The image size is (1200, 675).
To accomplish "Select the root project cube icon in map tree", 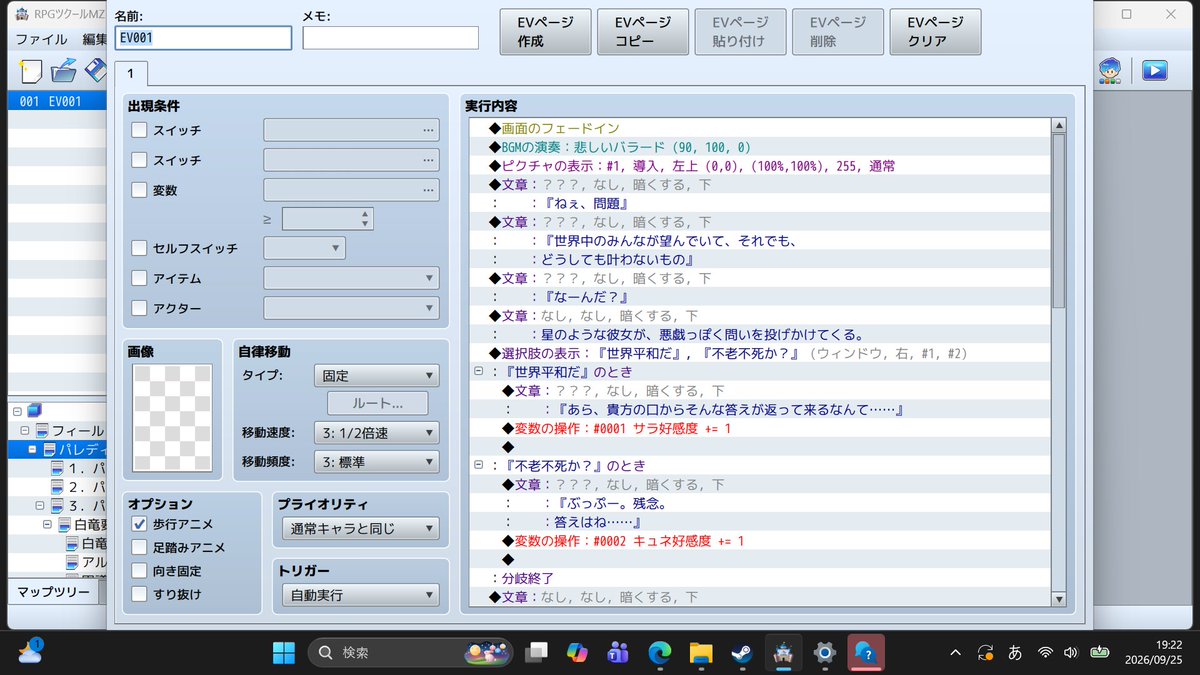I will (x=34, y=410).
